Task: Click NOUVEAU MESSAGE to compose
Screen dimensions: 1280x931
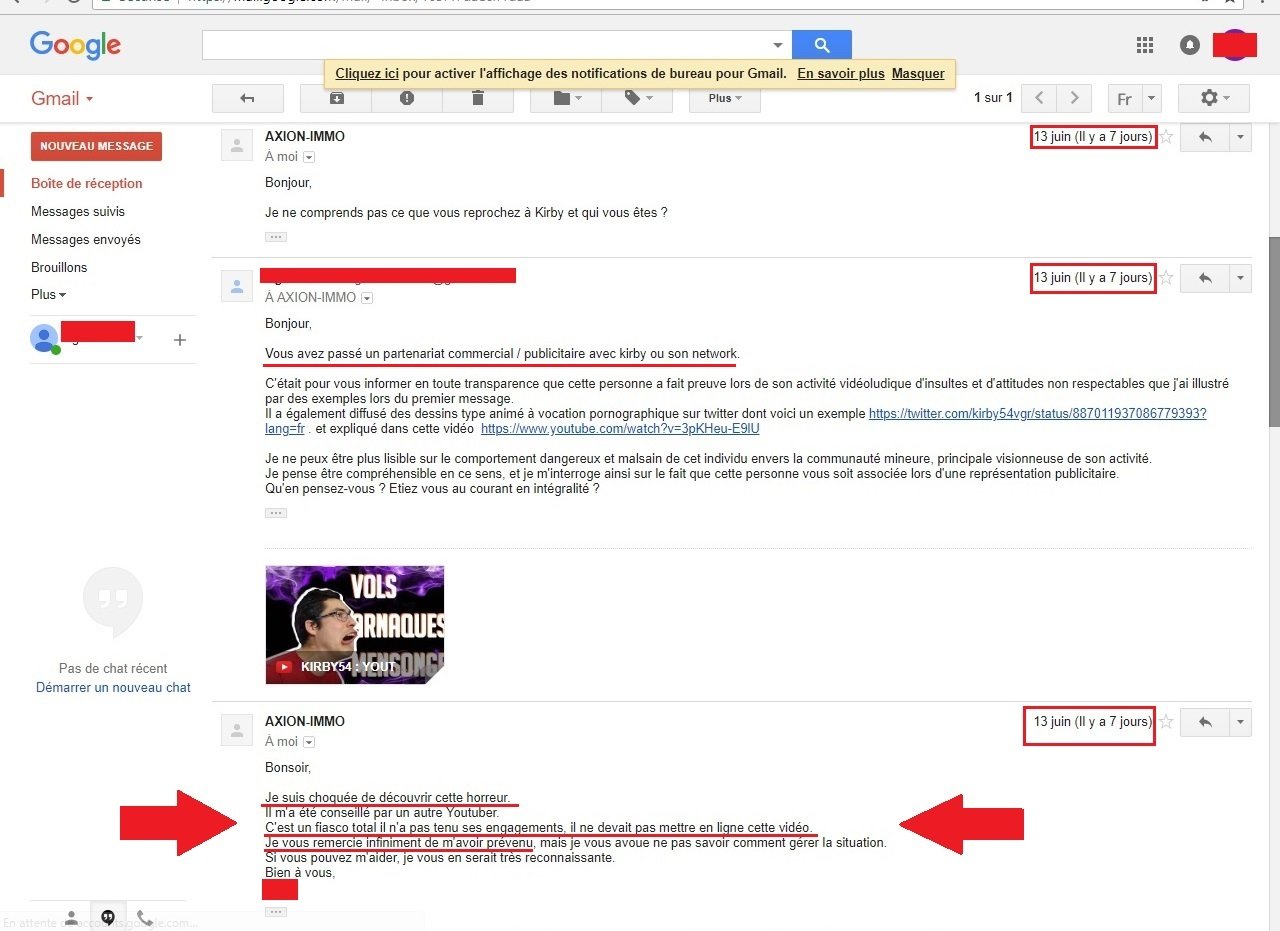Action: tap(96, 146)
